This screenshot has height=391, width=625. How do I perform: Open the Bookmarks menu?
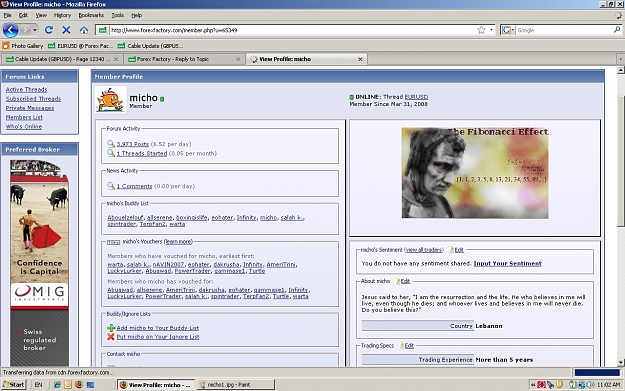[91, 15]
